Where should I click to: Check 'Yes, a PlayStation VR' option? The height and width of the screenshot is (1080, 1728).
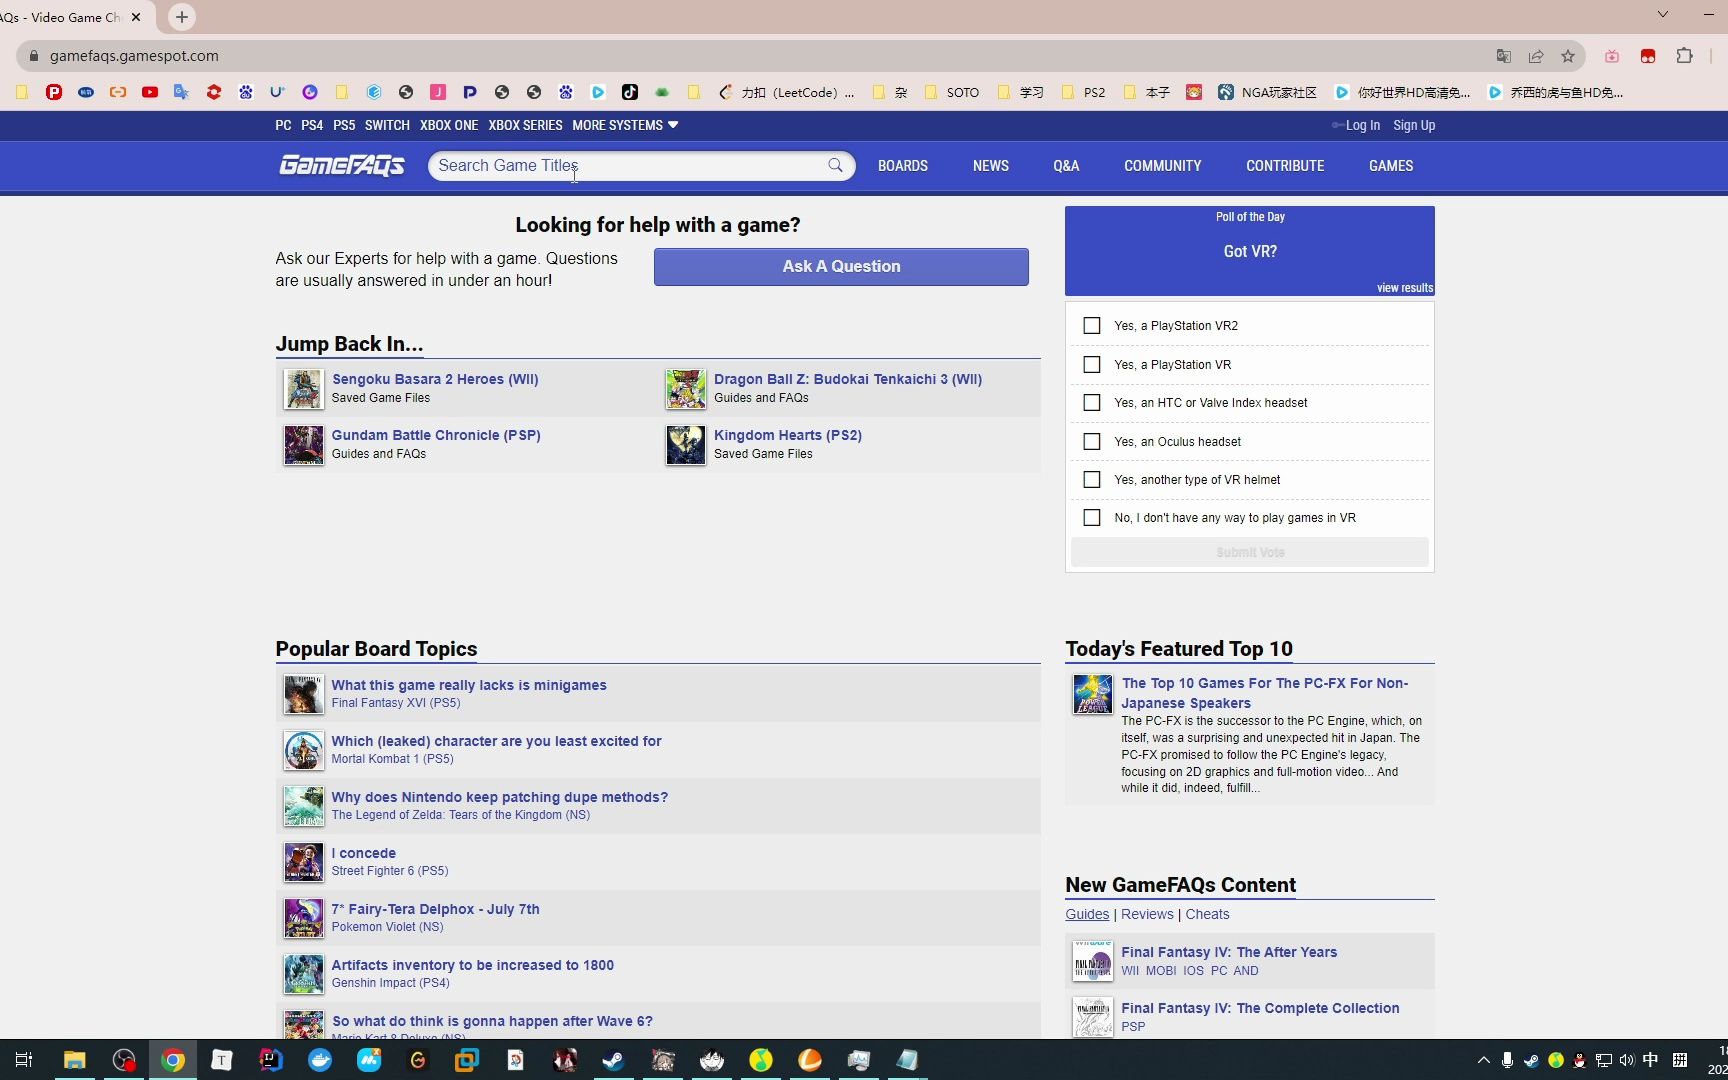1092,365
